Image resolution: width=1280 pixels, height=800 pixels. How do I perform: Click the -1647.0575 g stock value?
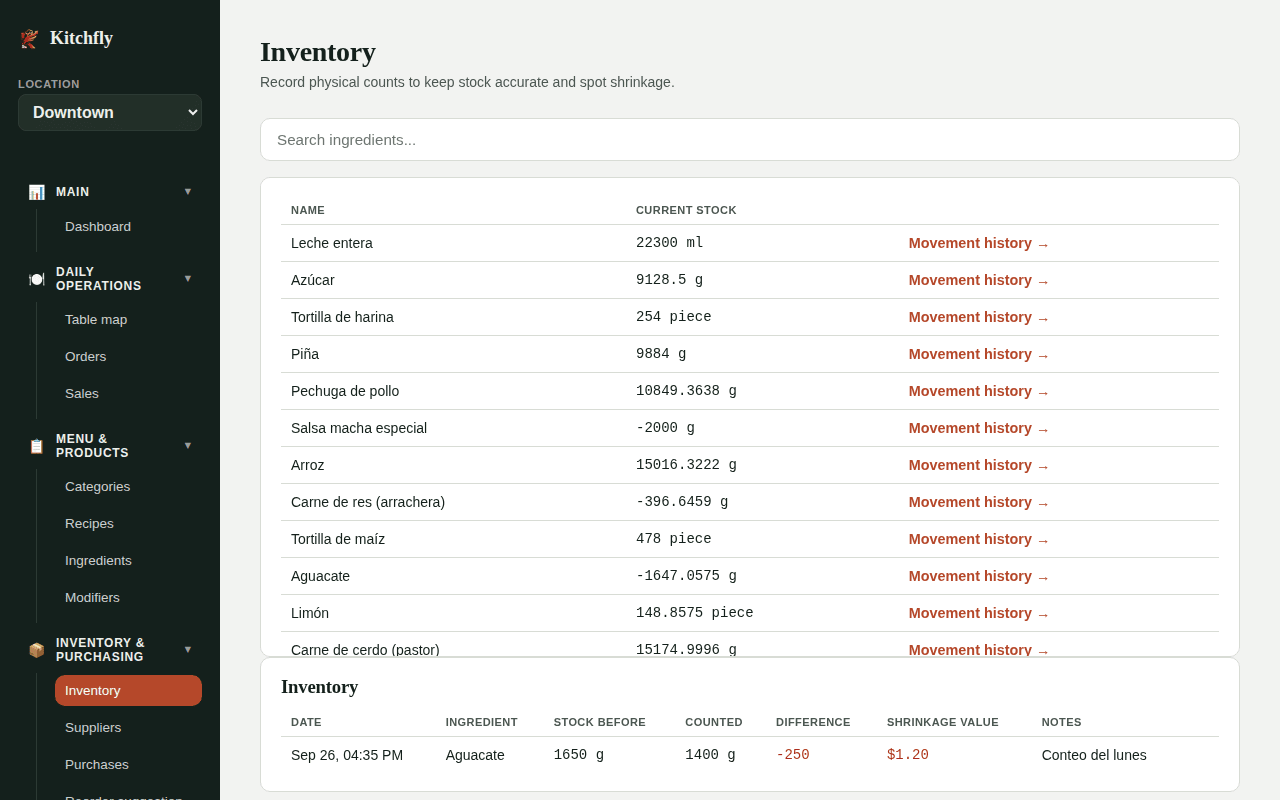pyautogui.click(x=686, y=576)
